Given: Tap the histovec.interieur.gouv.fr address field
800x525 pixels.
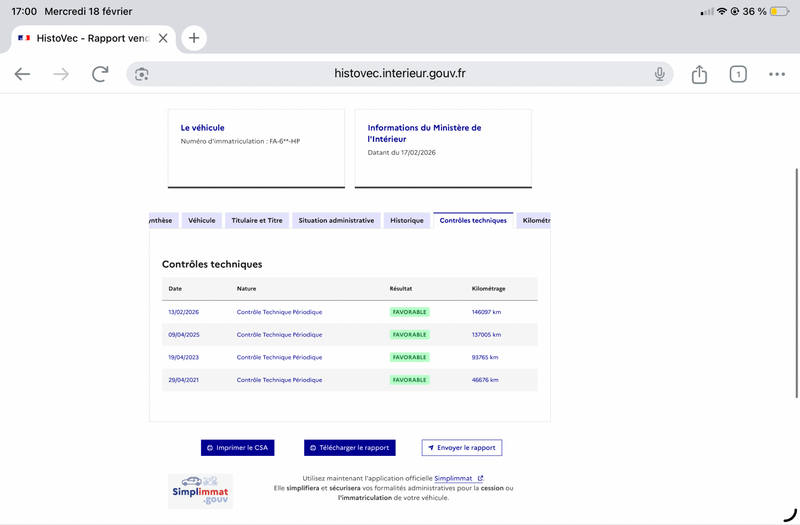Looking at the screenshot, I should (400, 74).
